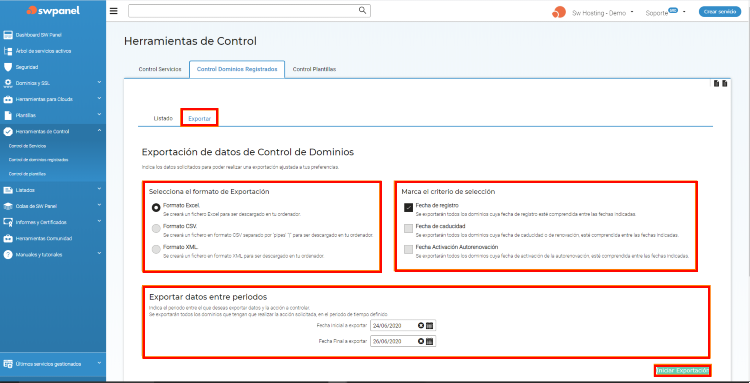Screen dimensions: 750x383
Task: Click the Crear servicio button
Action: tap(720, 12)
